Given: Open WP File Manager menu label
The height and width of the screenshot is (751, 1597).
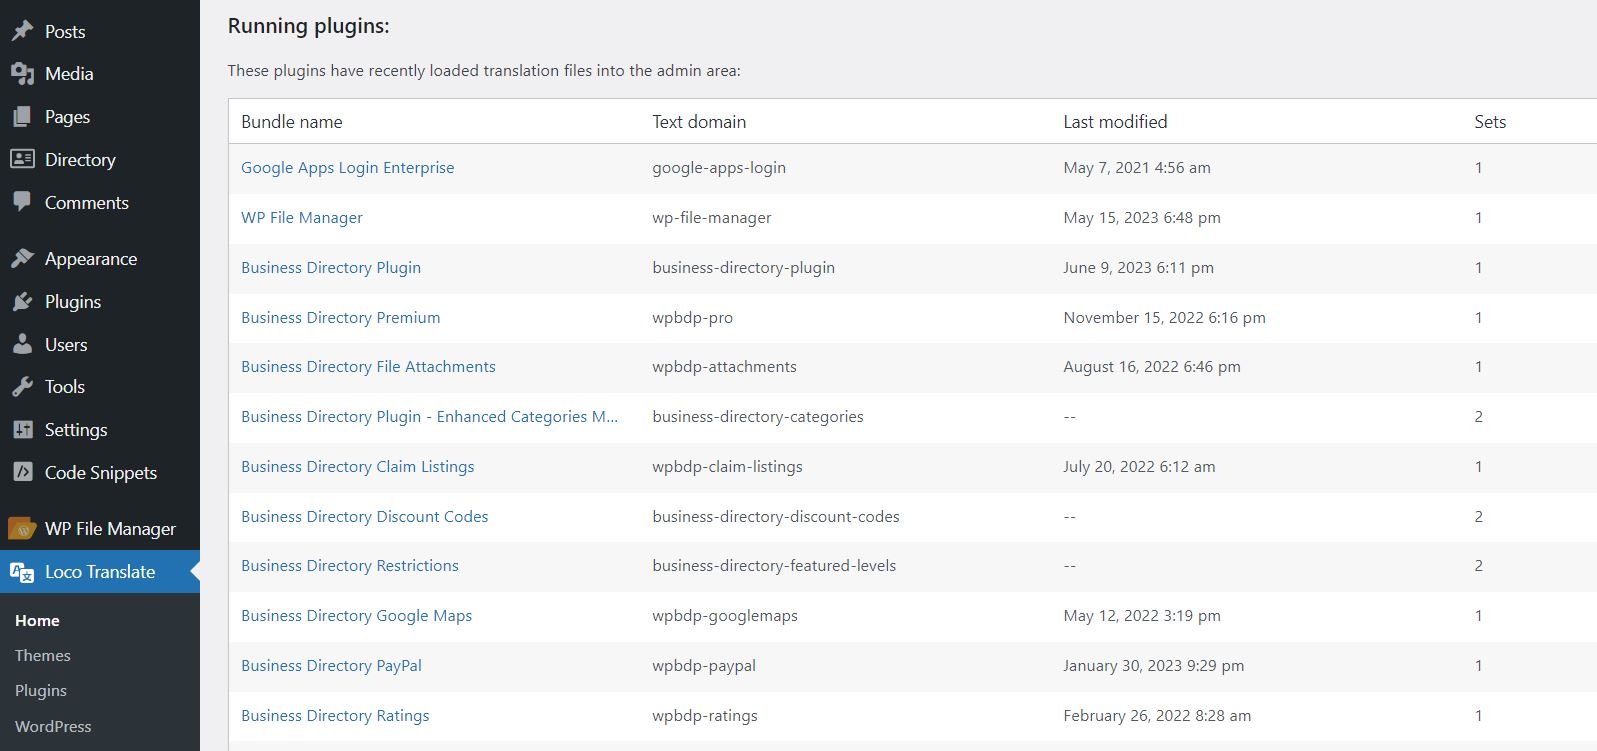Looking at the screenshot, I should click(x=110, y=529).
